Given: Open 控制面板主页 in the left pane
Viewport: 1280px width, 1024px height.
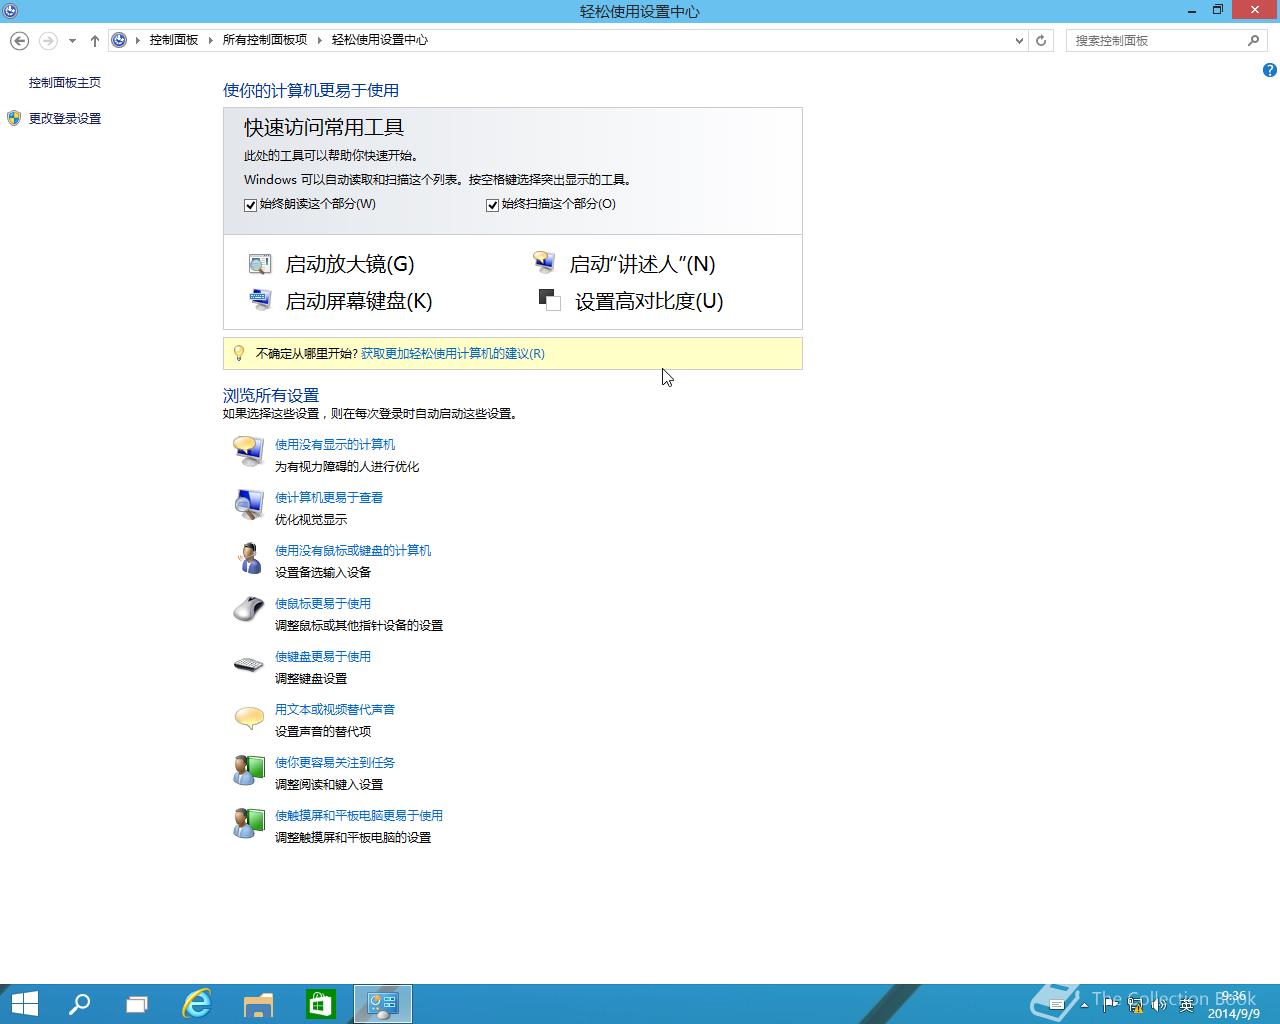Looking at the screenshot, I should click(65, 83).
